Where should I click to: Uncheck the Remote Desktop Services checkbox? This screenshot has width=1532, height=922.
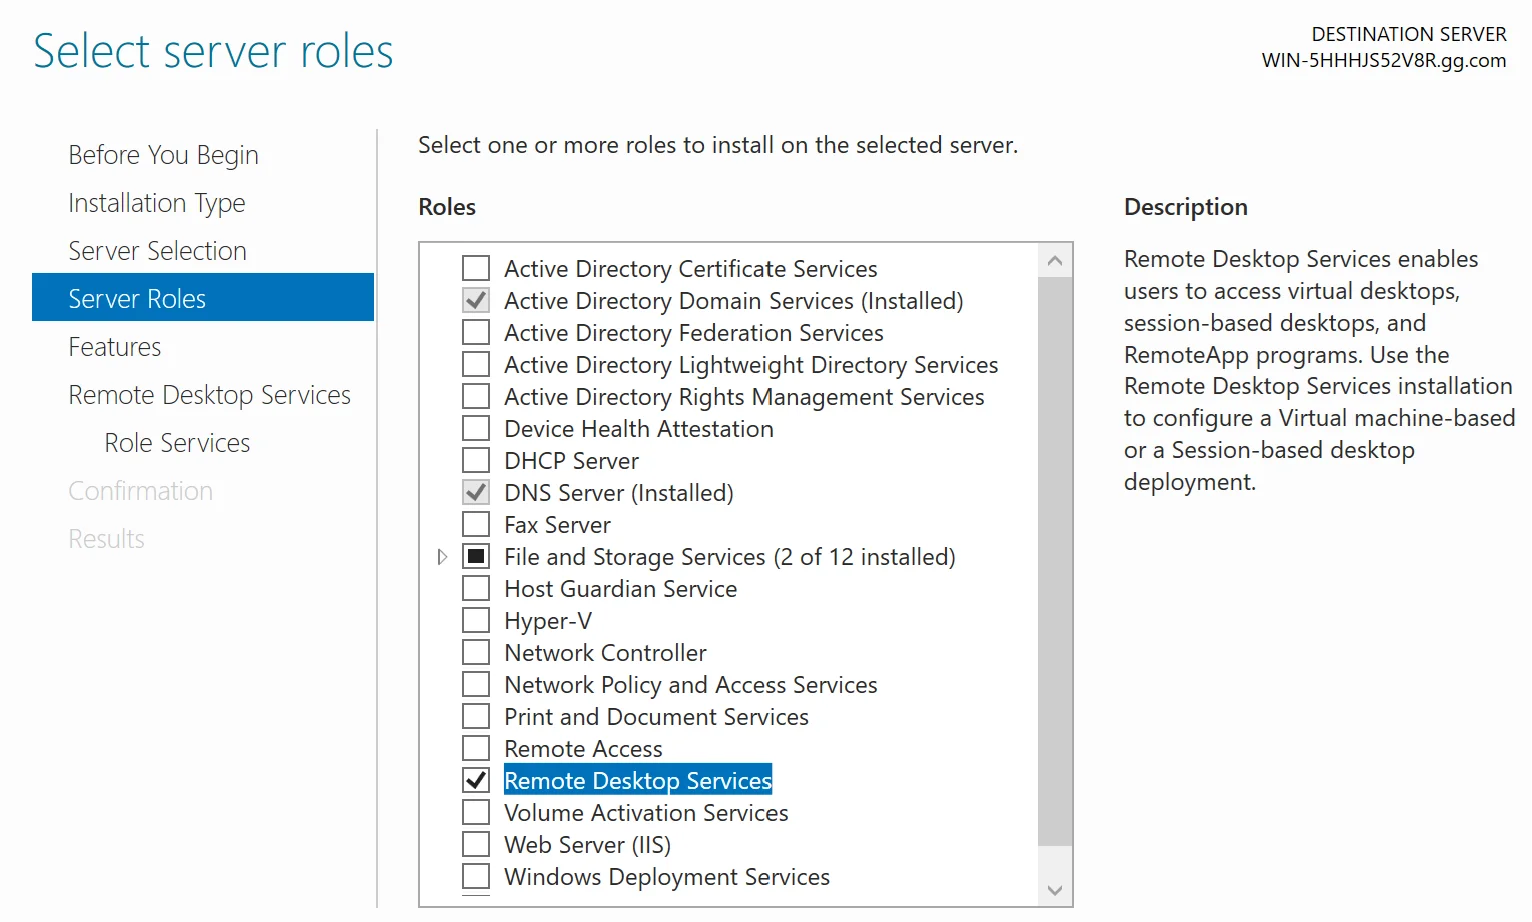(x=476, y=781)
